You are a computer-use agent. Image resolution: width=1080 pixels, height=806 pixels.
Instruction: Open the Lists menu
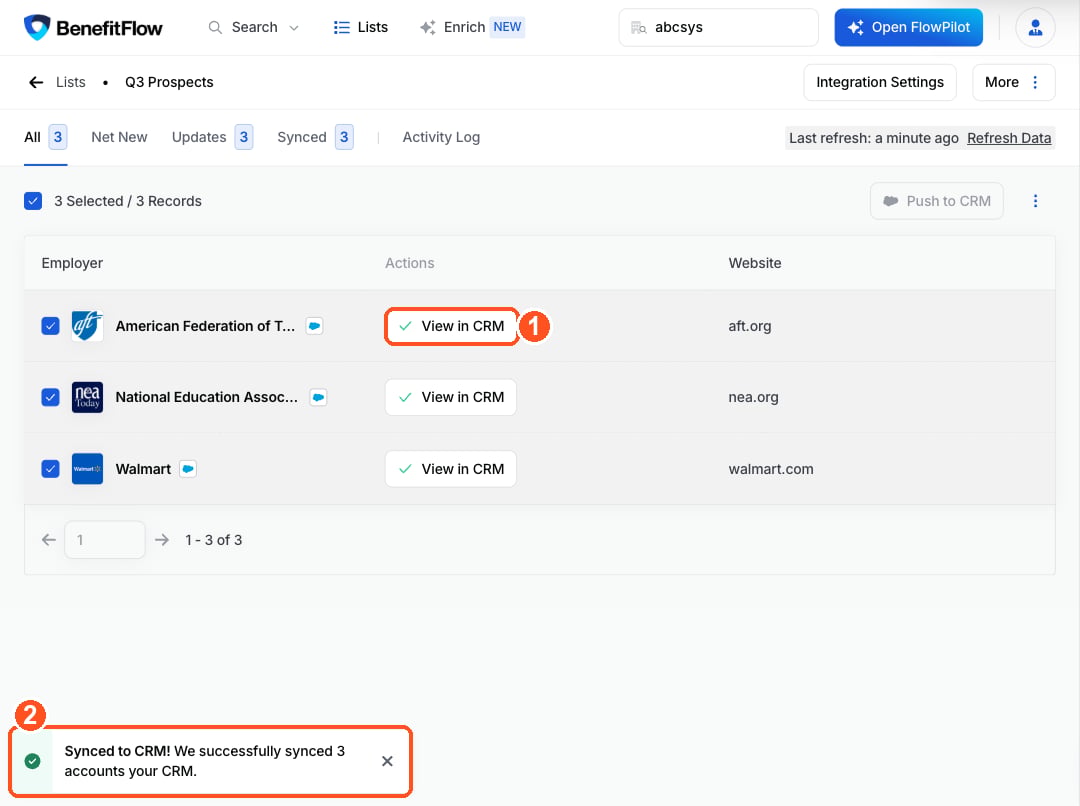[x=360, y=28]
